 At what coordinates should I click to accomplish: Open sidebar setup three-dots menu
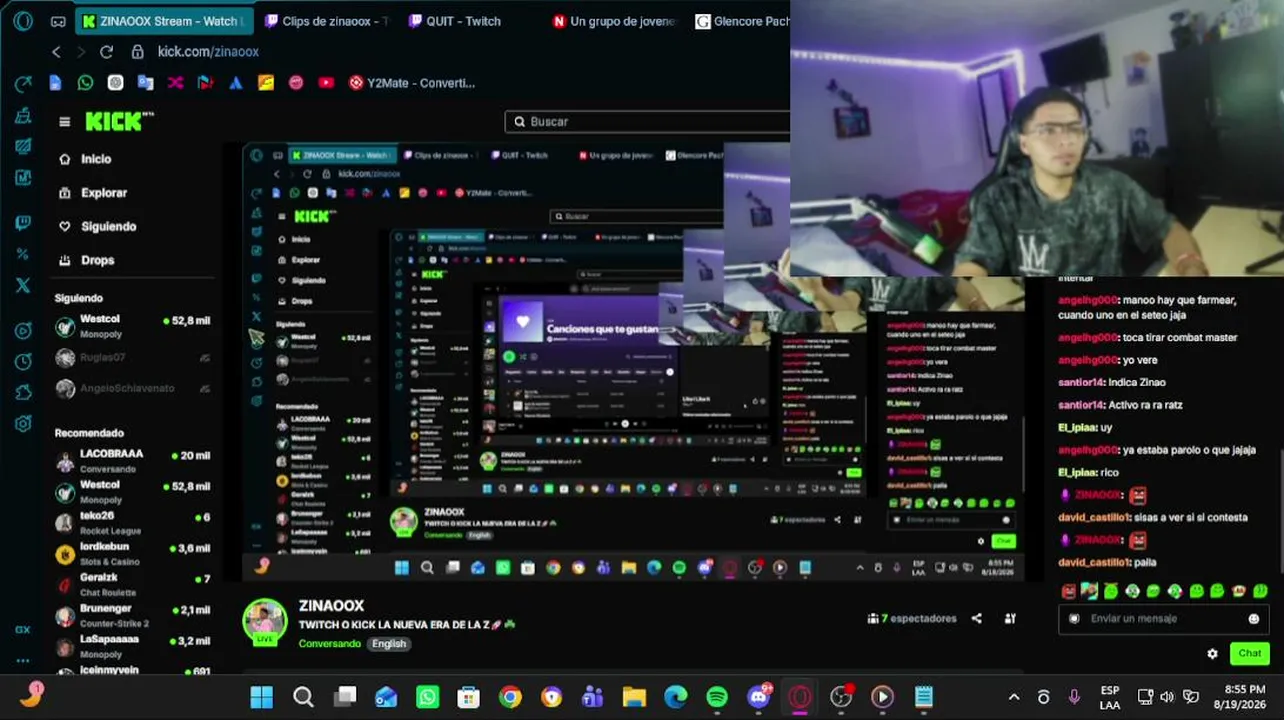pos(23,660)
